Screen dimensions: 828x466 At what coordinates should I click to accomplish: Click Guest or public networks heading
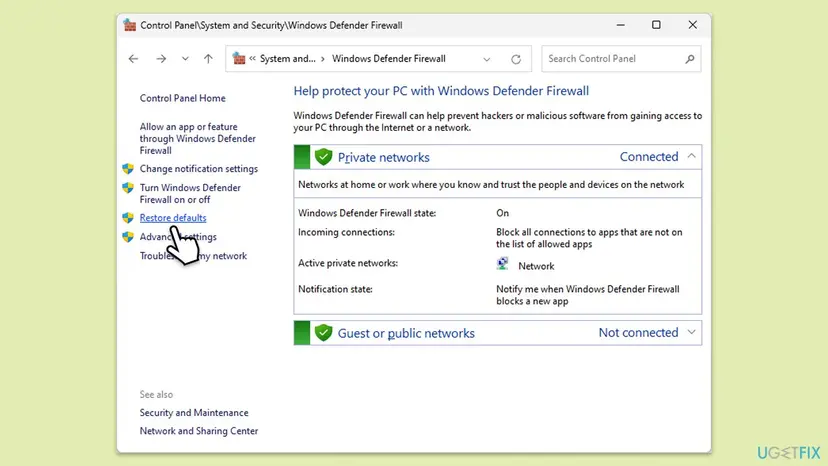(x=406, y=333)
